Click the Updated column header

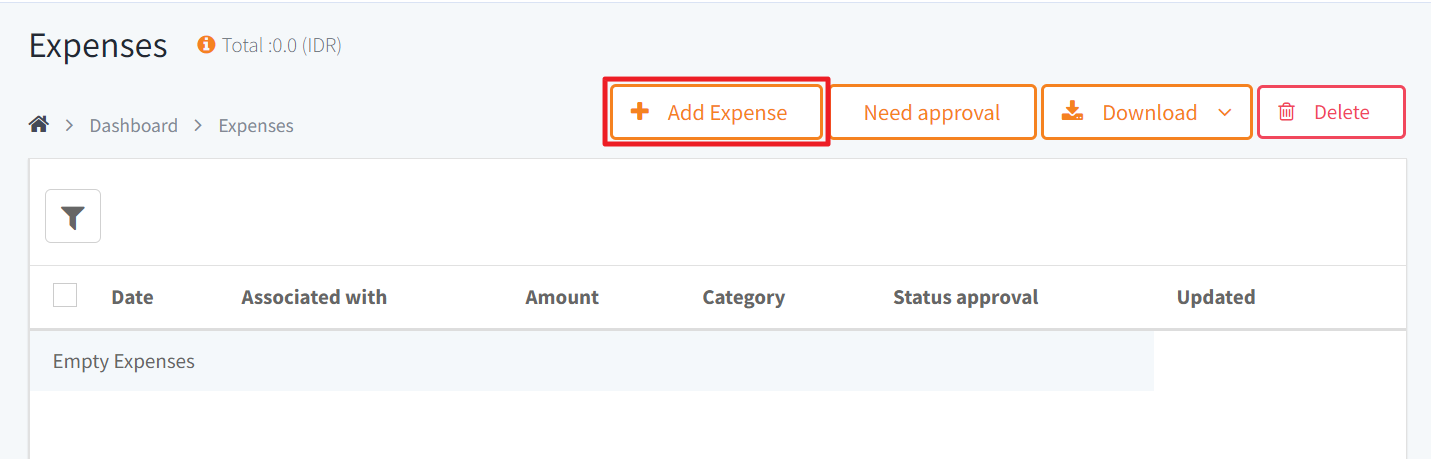pyautogui.click(x=1216, y=297)
